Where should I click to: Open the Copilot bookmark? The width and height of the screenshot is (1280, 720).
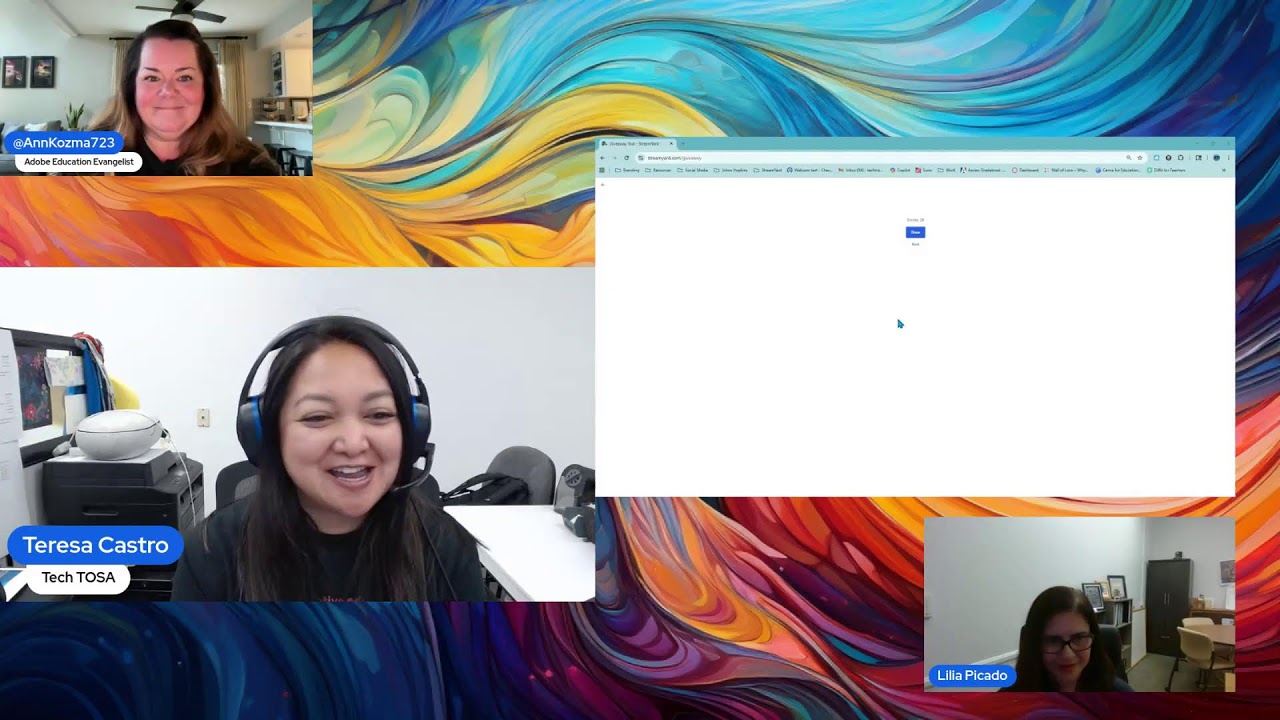[x=900, y=170]
